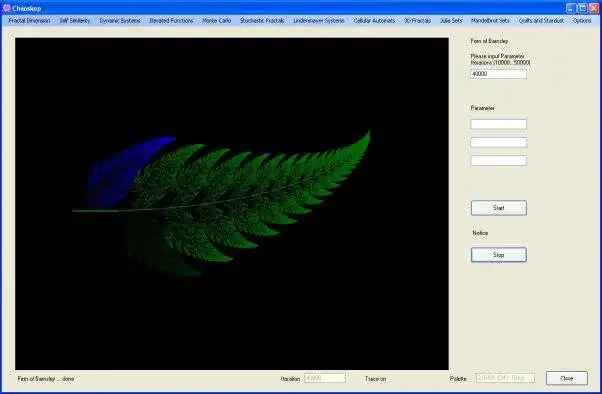The height and width of the screenshot is (394, 602).
Task: Click the 'Notice' label
Action: 480,233
